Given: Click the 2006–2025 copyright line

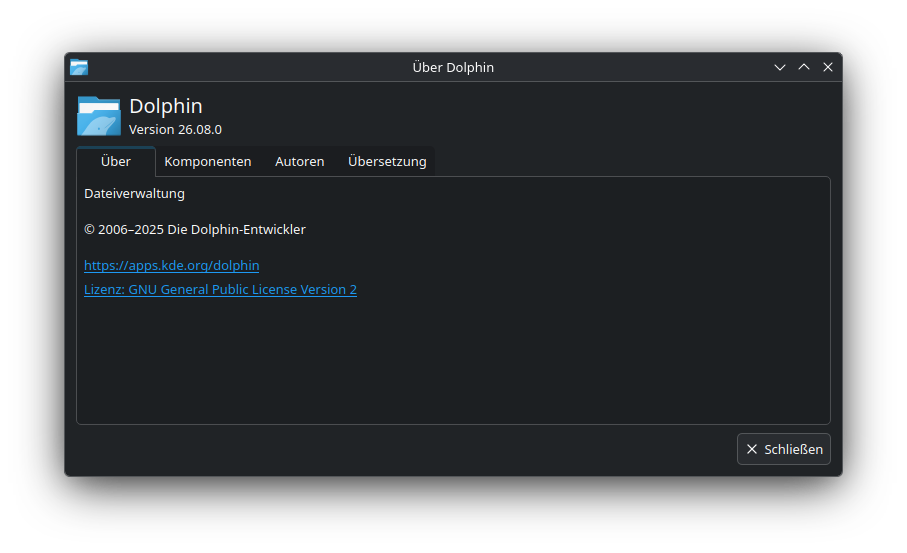Looking at the screenshot, I should (195, 229).
